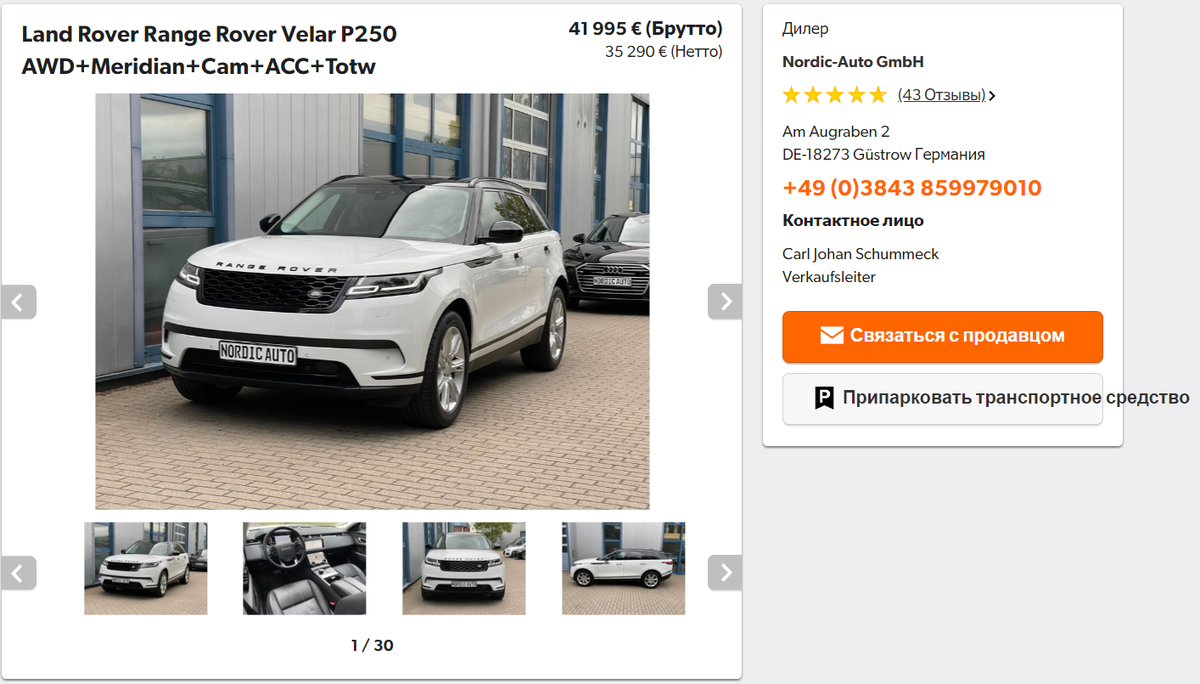1200x684 pixels.
Task: Select the interior dashboard thumbnail
Action: click(304, 568)
